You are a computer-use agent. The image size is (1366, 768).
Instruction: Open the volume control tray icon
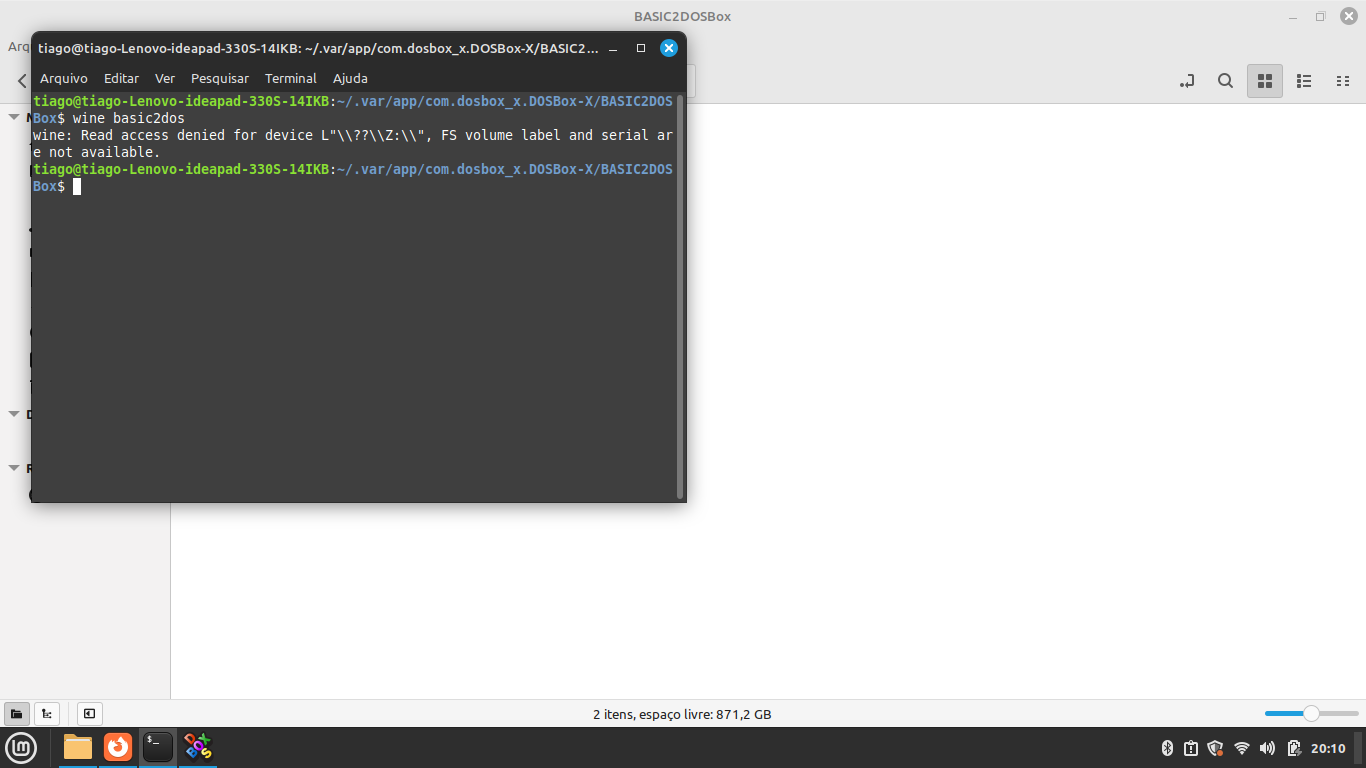tap(1267, 748)
